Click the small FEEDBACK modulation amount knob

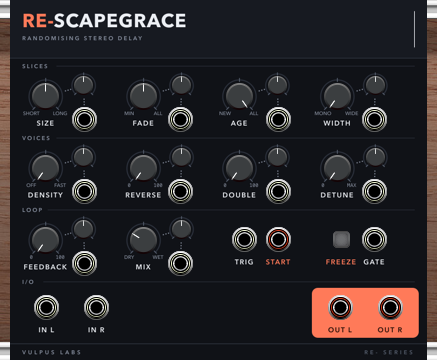pyautogui.click(x=84, y=229)
